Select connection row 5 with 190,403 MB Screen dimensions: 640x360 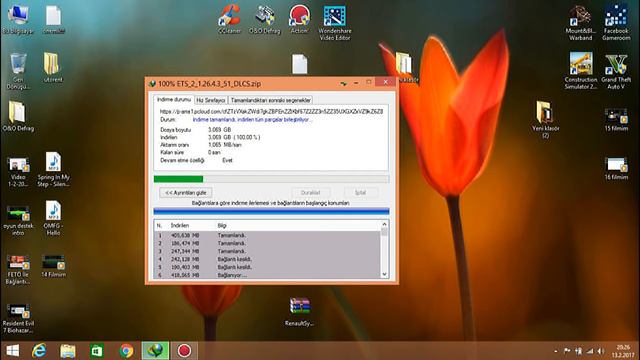[x=267, y=267]
